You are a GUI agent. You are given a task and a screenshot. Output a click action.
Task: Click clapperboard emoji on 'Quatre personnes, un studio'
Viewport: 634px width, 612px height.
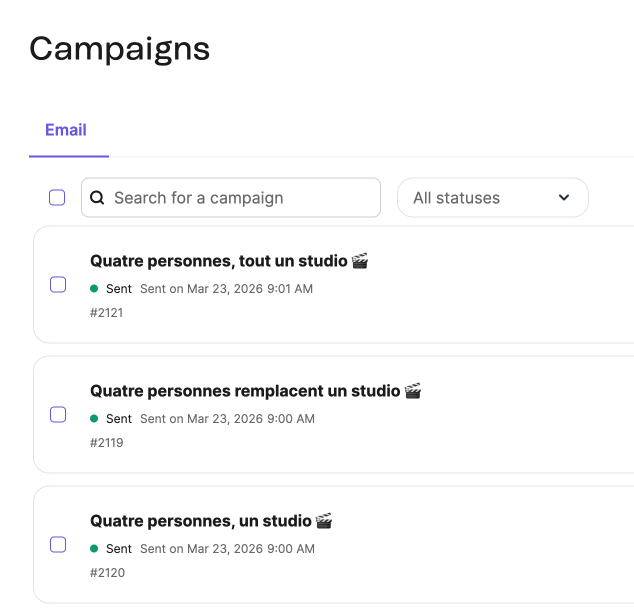[x=324, y=521]
